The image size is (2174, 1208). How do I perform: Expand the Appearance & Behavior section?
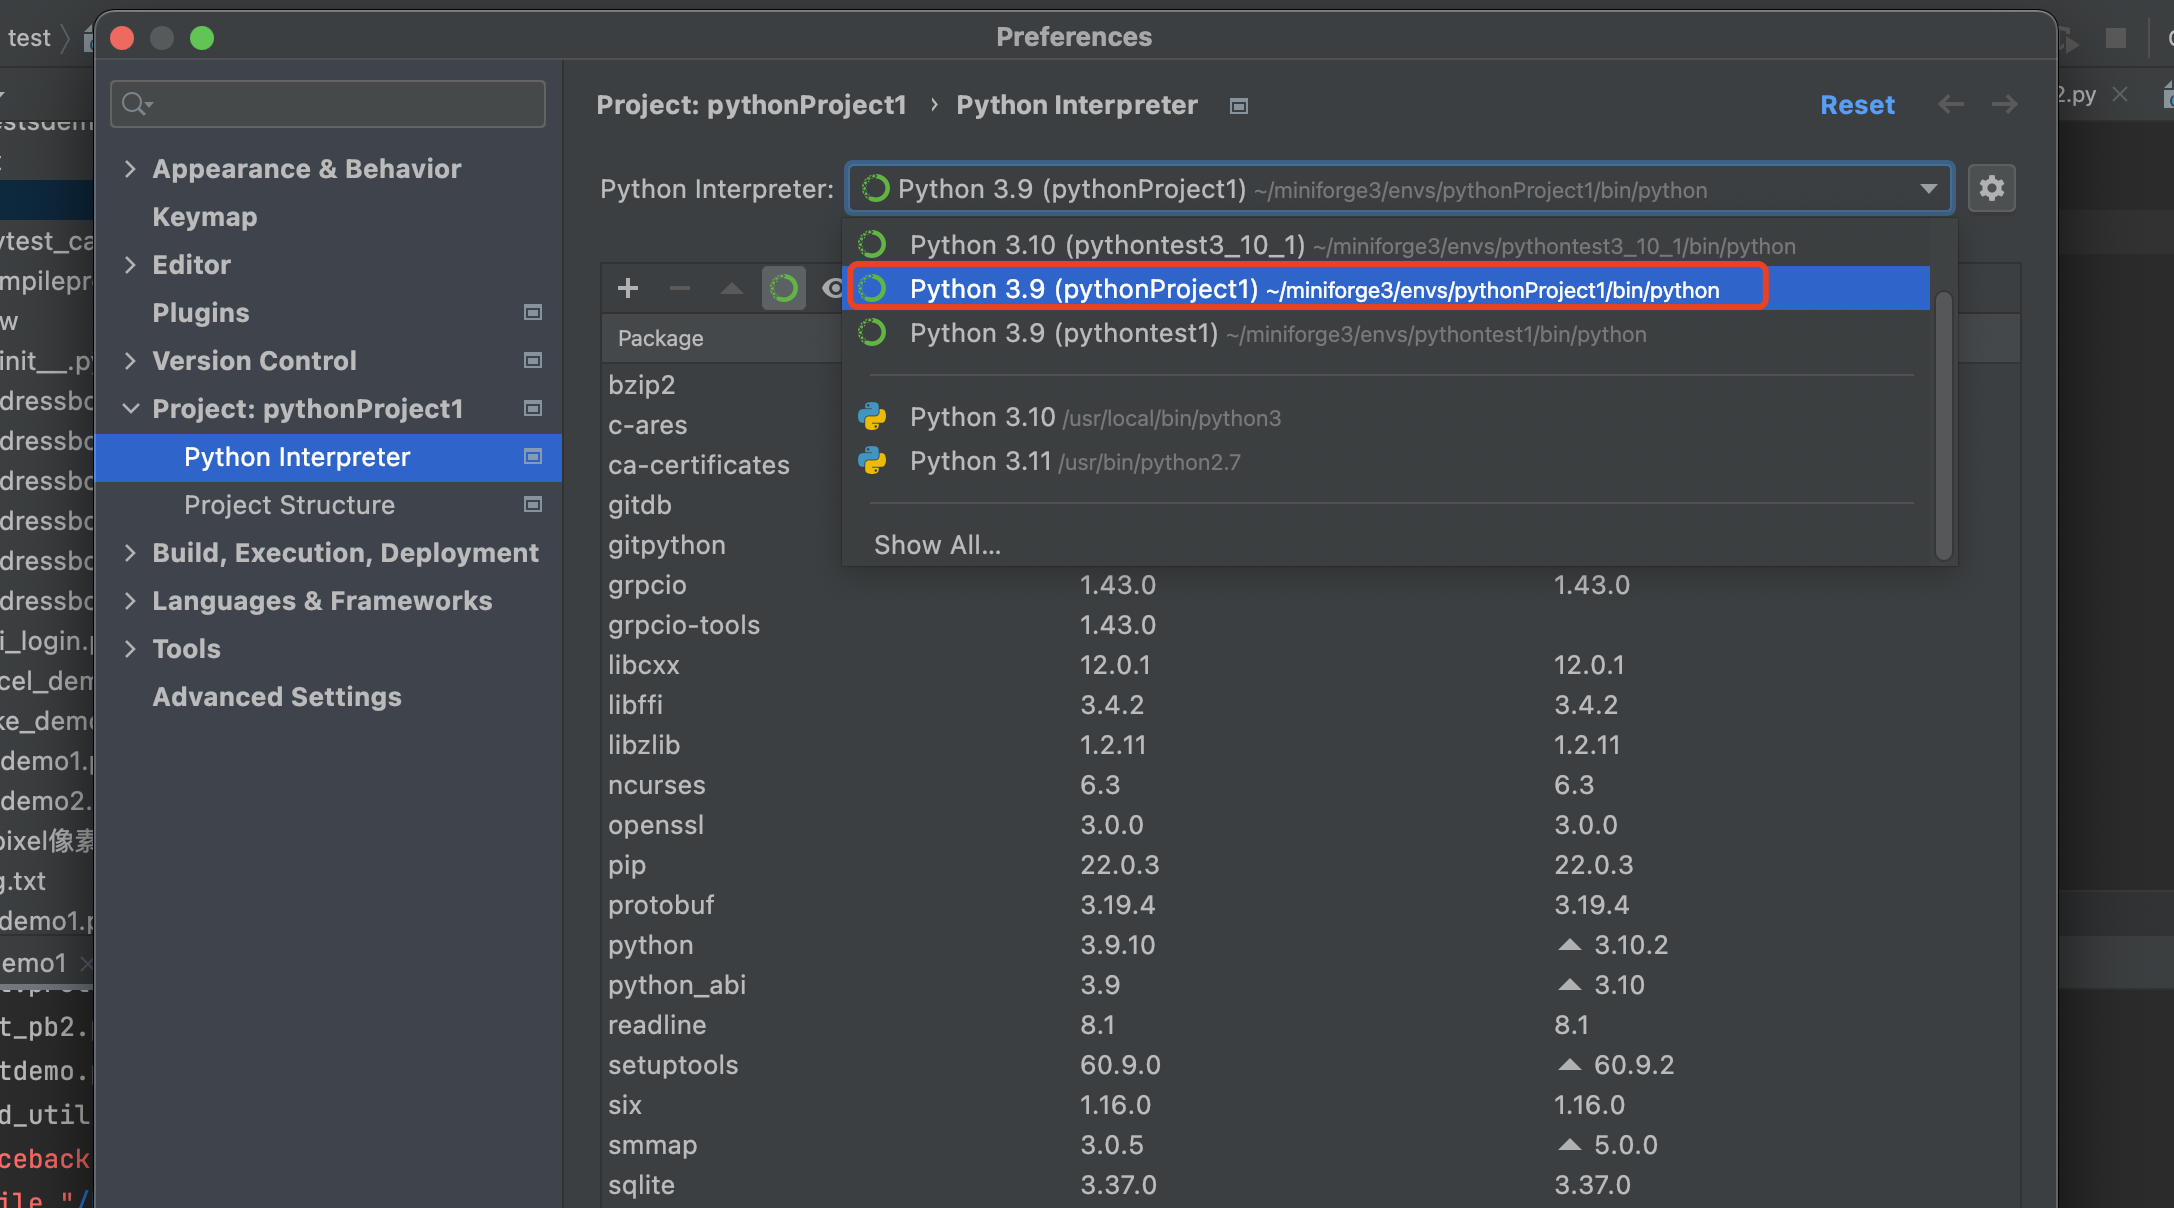pos(130,168)
